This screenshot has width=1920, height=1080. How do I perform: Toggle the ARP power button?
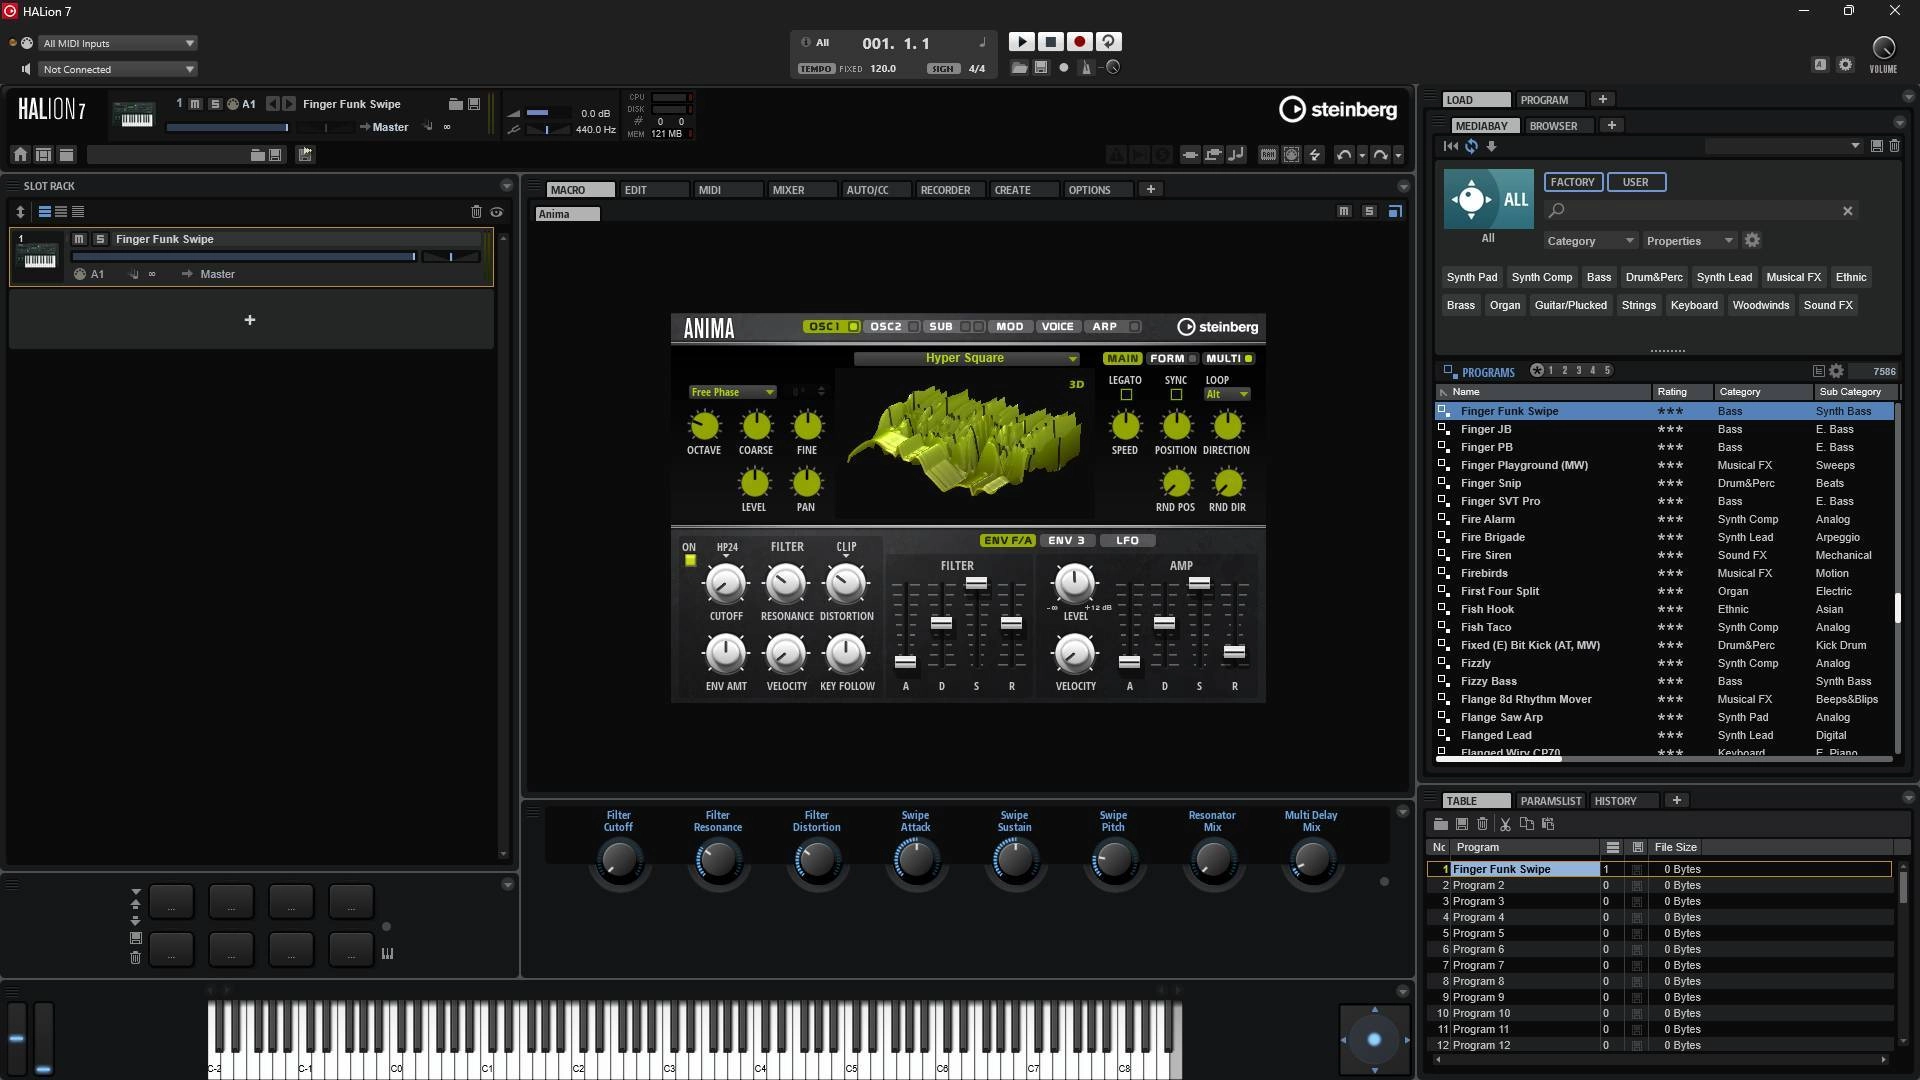tap(1134, 326)
